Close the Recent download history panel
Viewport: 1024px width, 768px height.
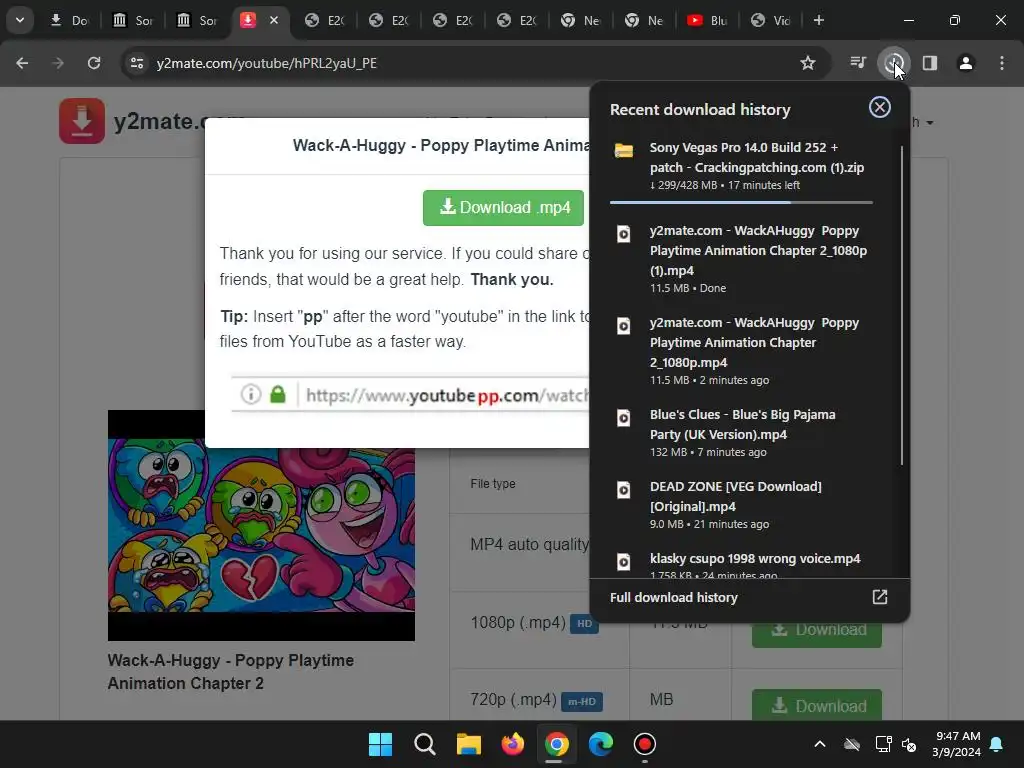click(x=880, y=108)
